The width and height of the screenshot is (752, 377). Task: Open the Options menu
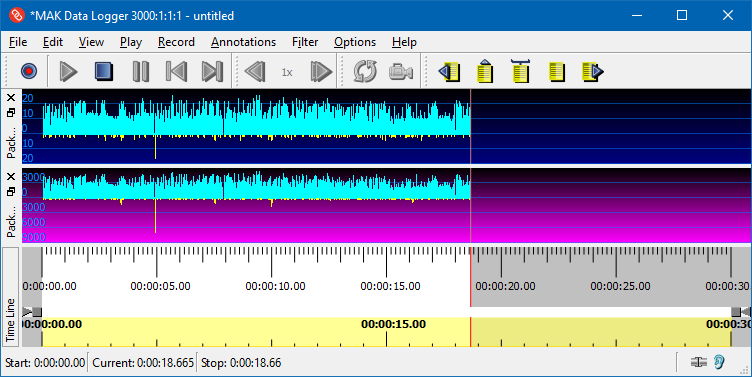(355, 42)
